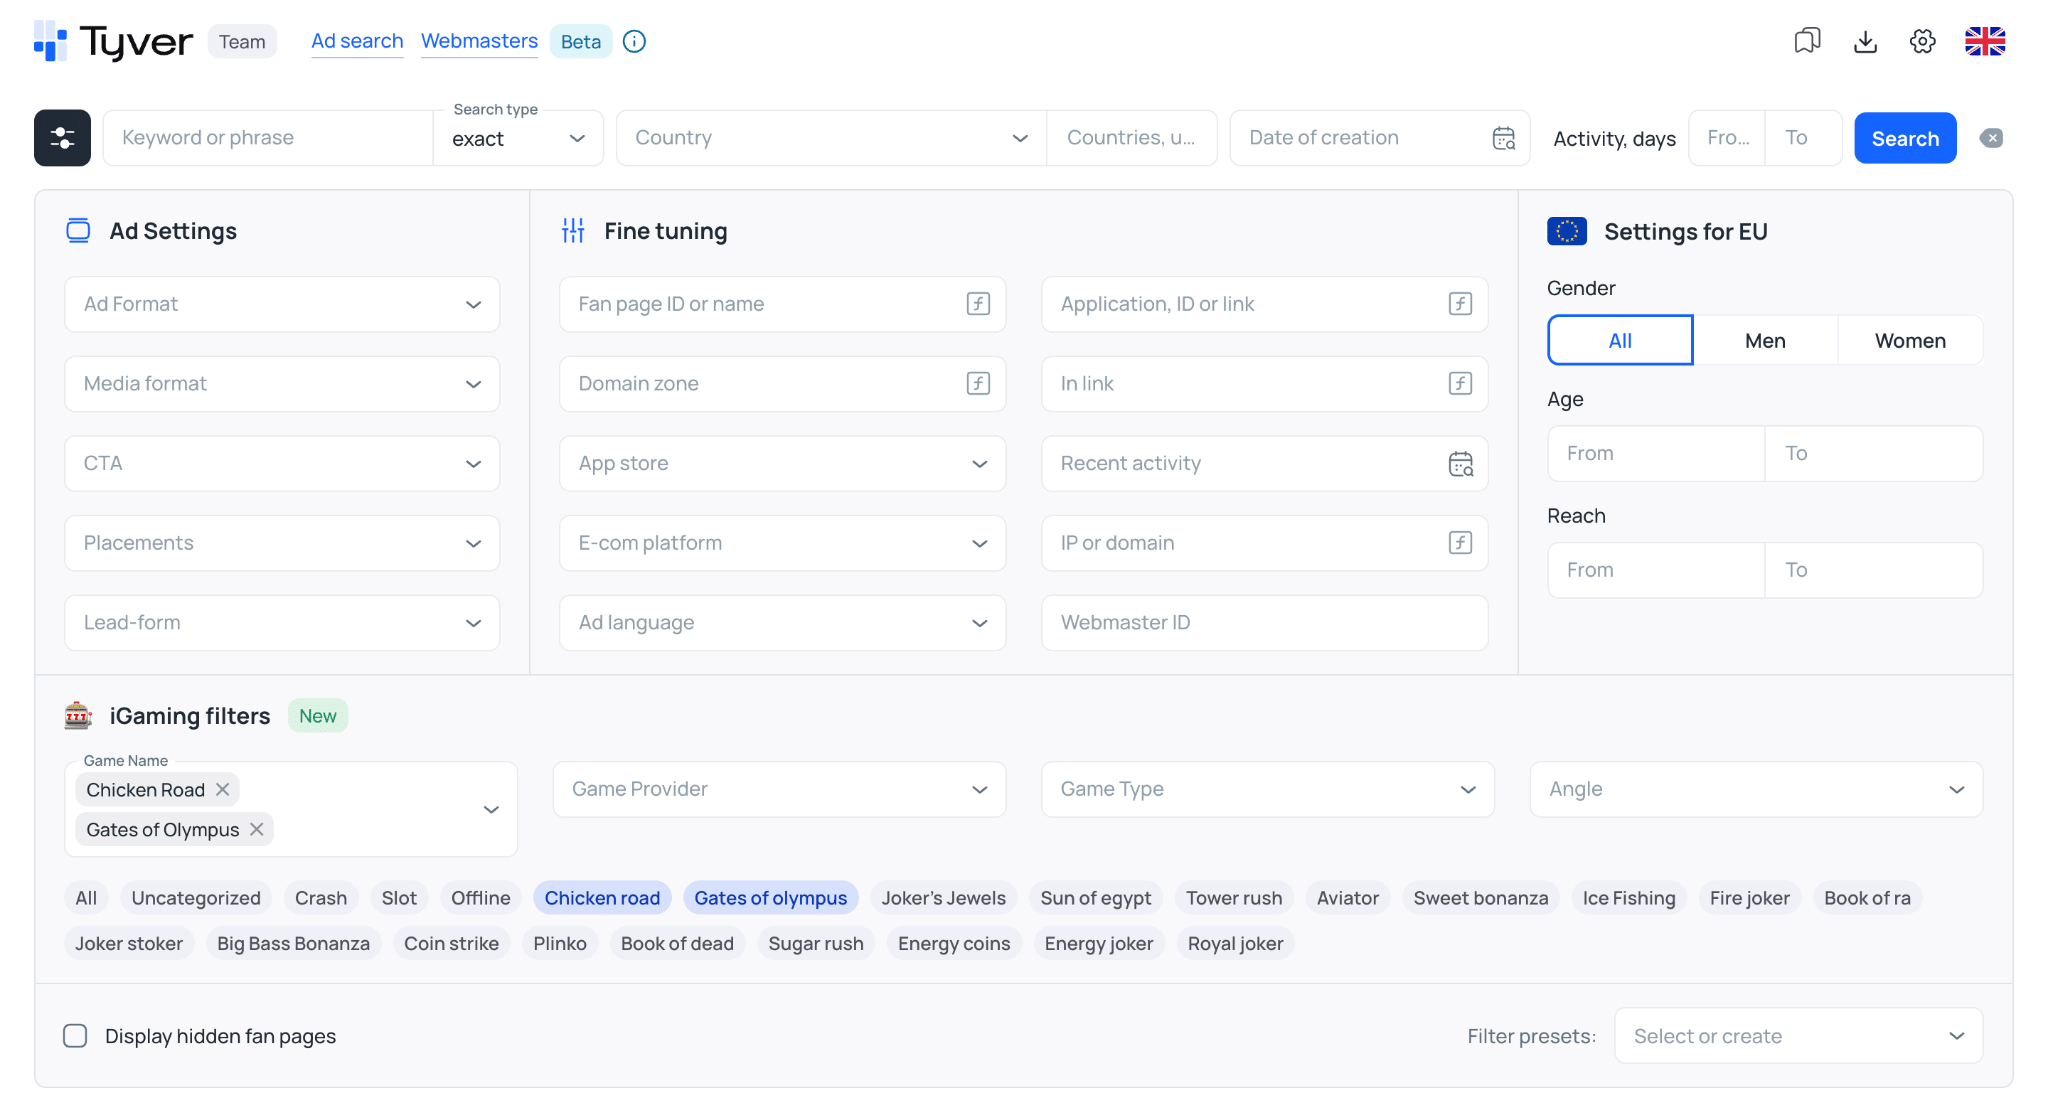2048x1109 pixels.
Task: Open the Filter presets Select or create dropdown
Action: point(1798,1036)
